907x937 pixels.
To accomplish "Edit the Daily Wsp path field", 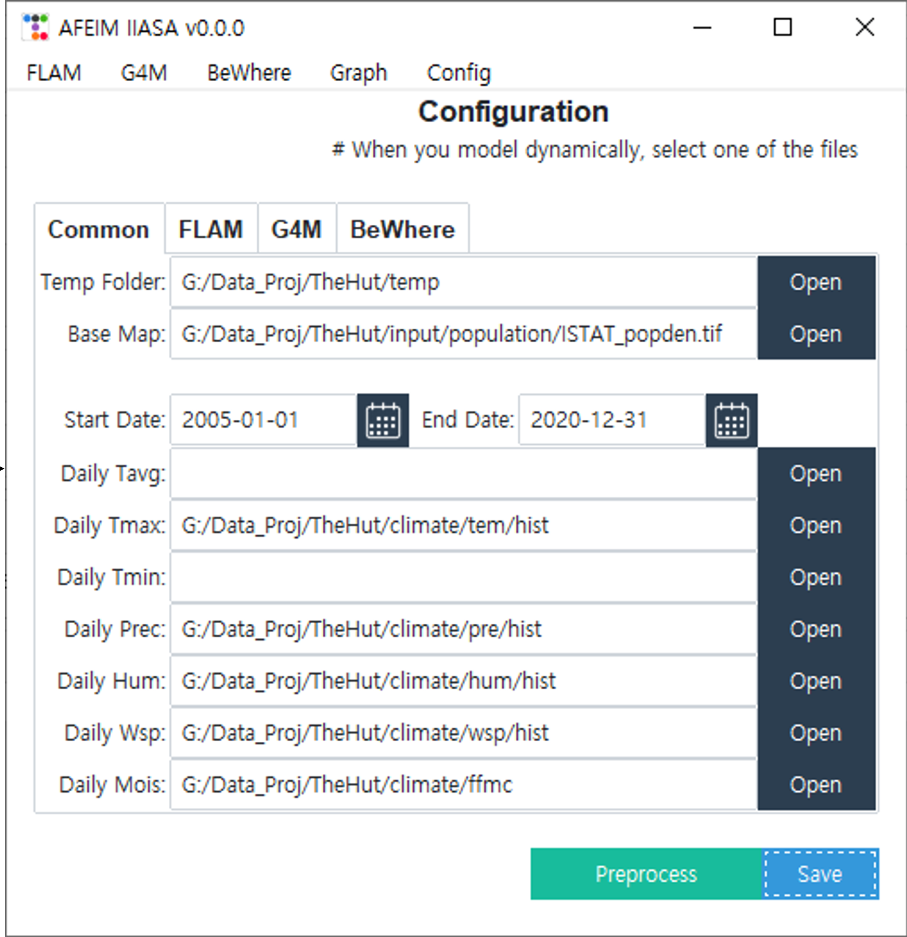I will click(464, 733).
